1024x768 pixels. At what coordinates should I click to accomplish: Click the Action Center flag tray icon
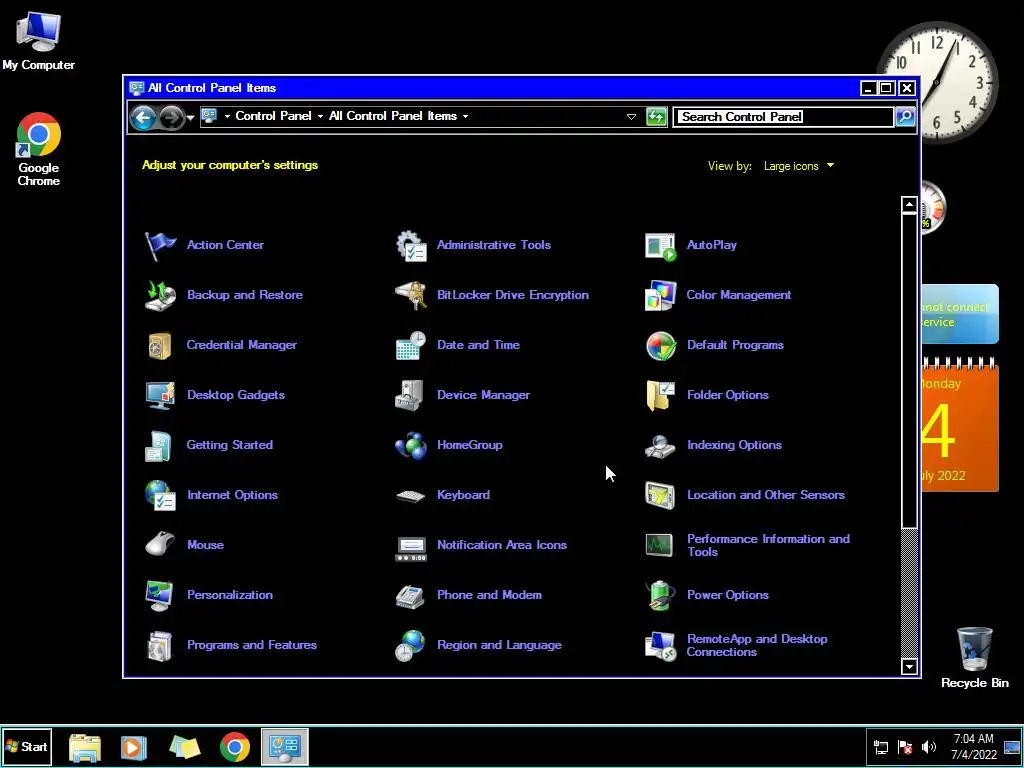[905, 747]
